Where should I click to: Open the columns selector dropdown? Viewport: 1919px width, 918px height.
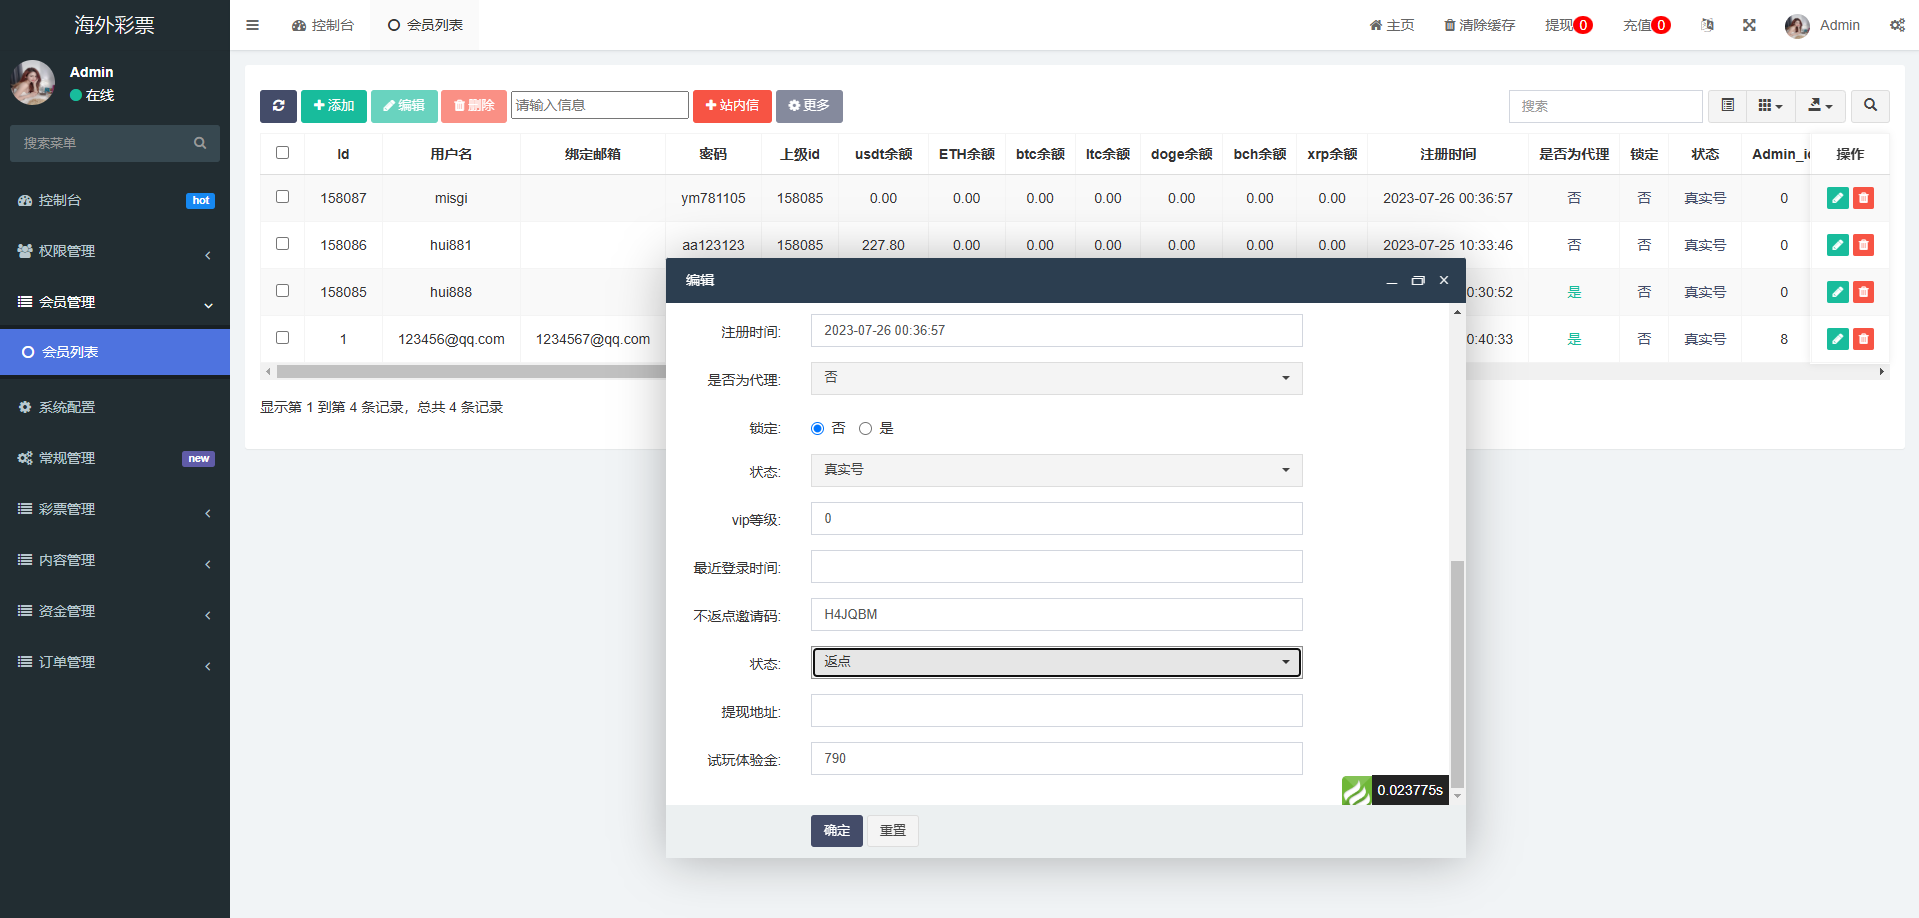point(1770,106)
